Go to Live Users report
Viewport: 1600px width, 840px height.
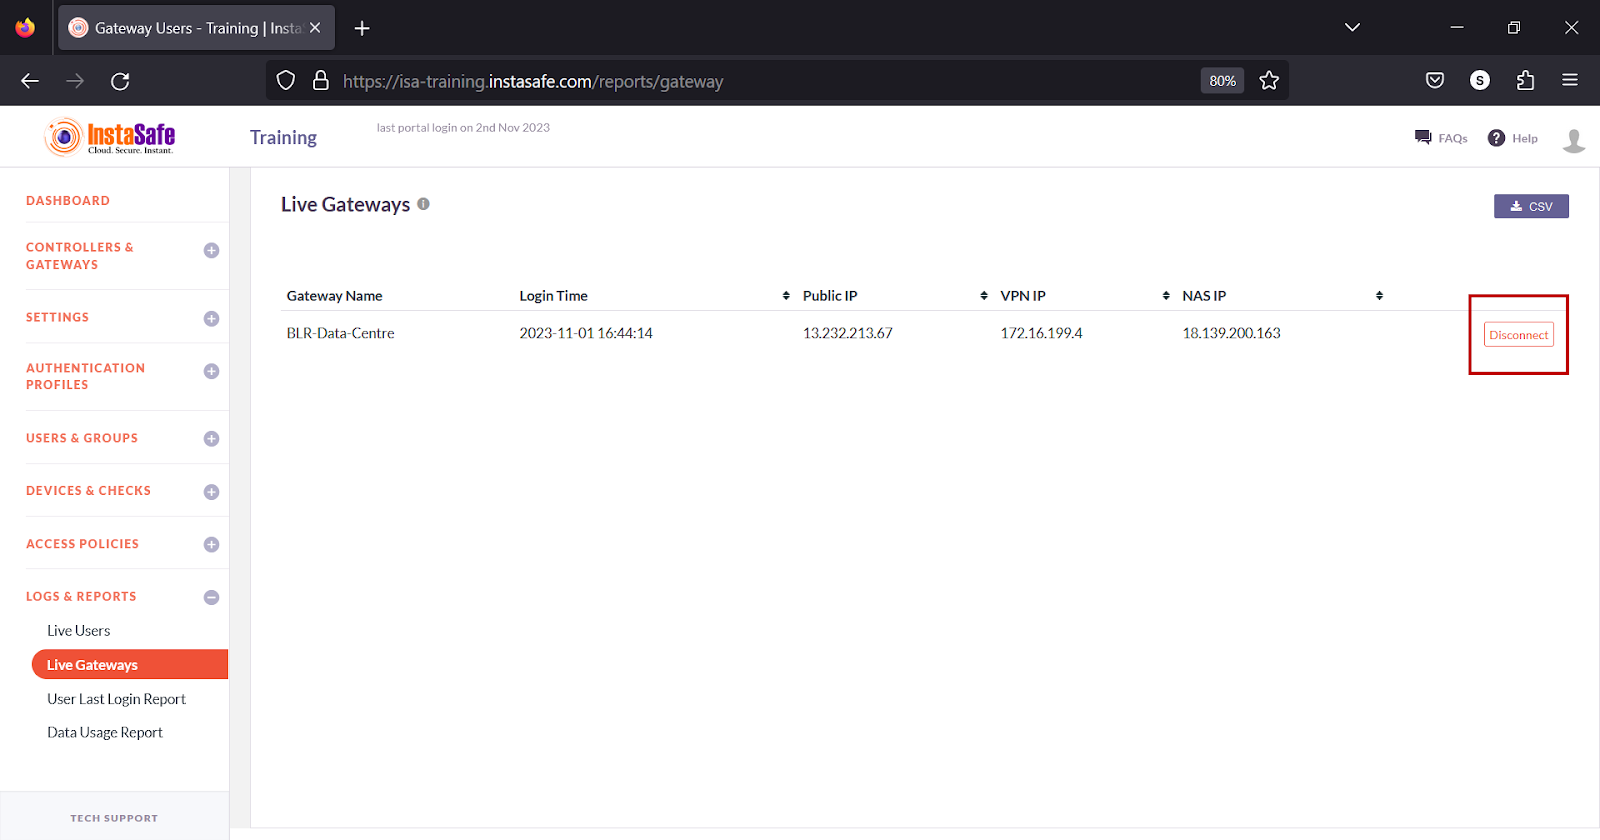79,631
